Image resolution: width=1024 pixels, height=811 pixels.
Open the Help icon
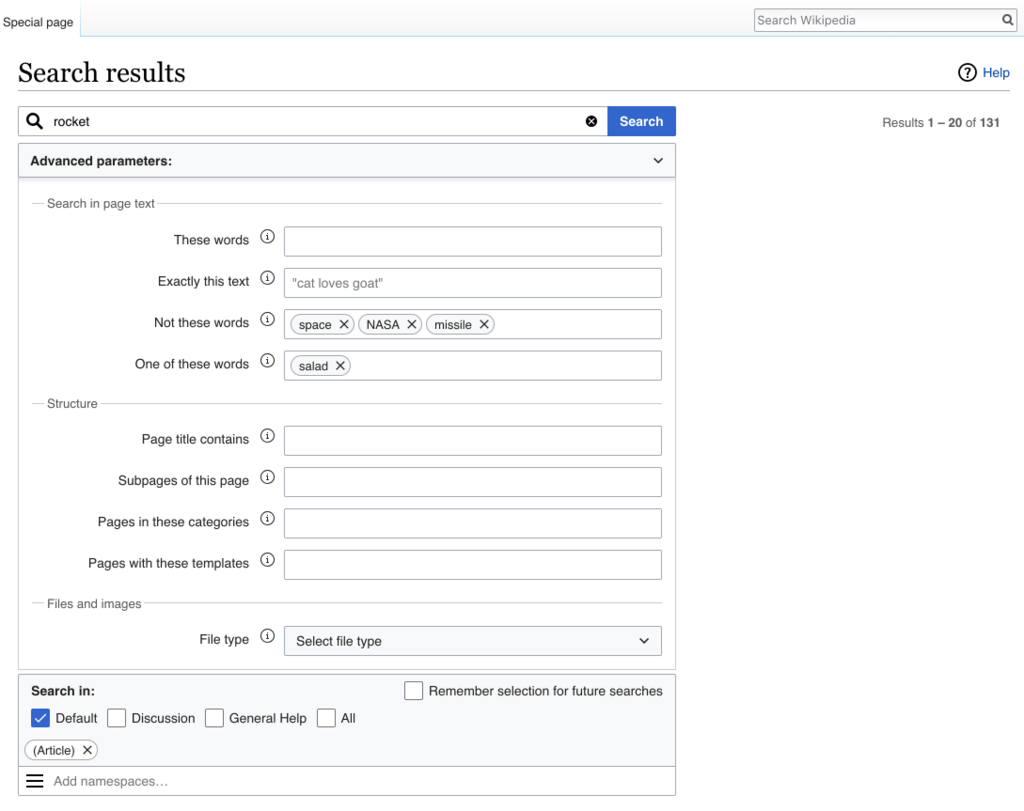(x=967, y=72)
